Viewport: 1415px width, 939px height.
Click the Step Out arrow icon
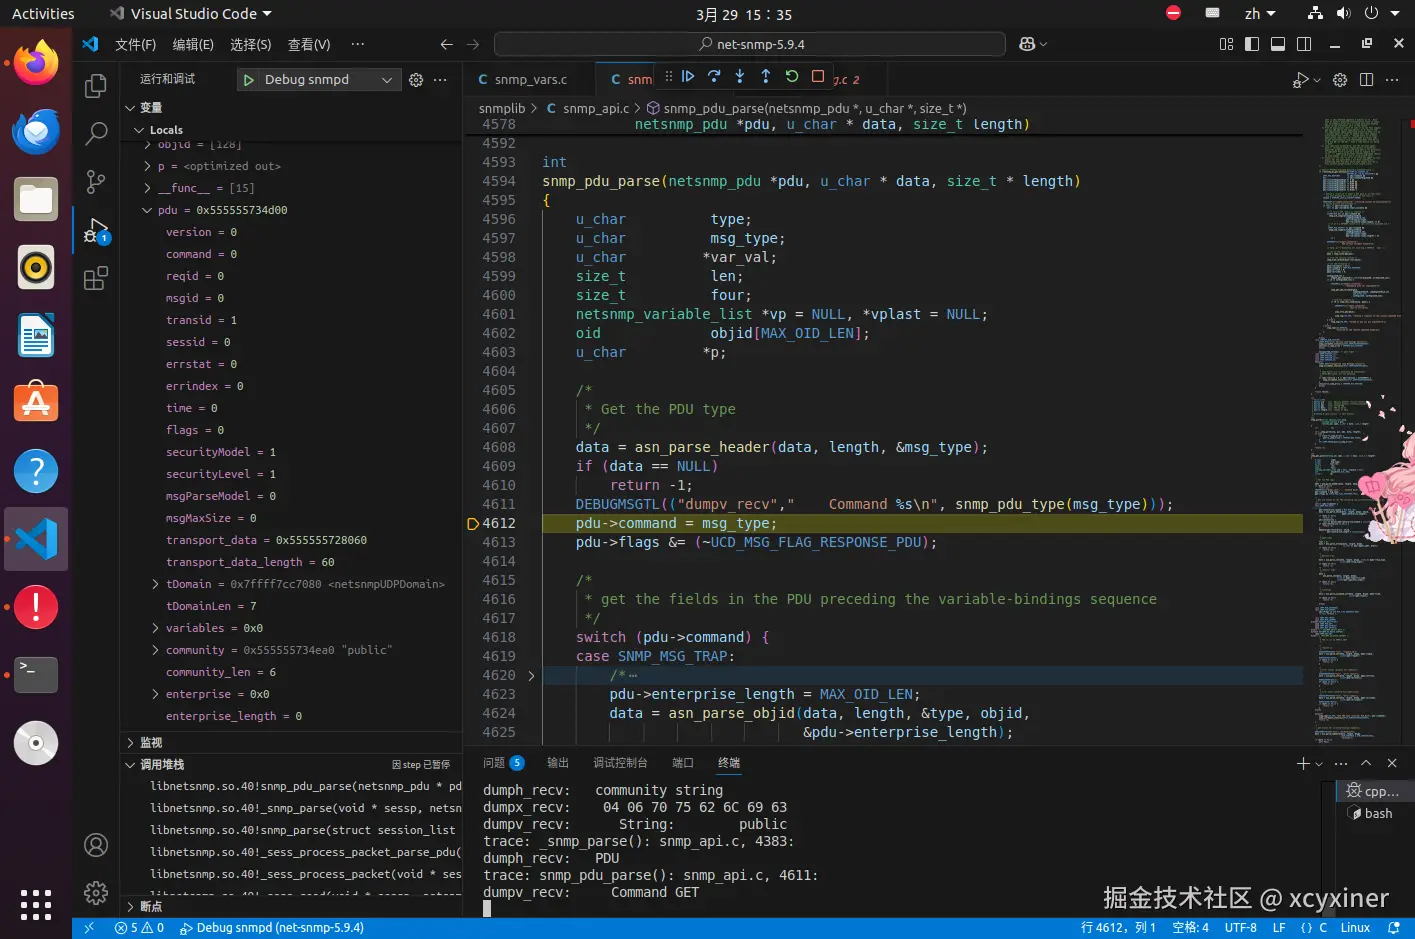click(x=766, y=76)
